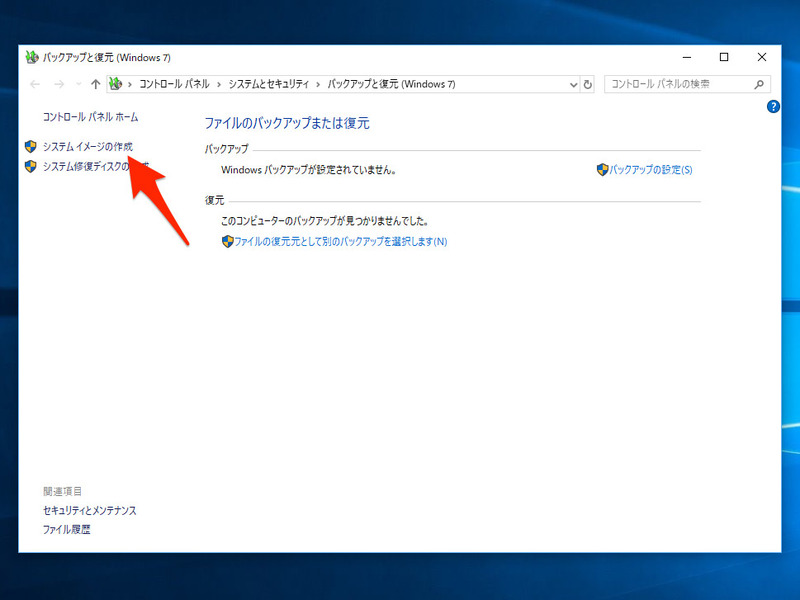Open セキュリティとメンテナンス related item

coord(90,511)
